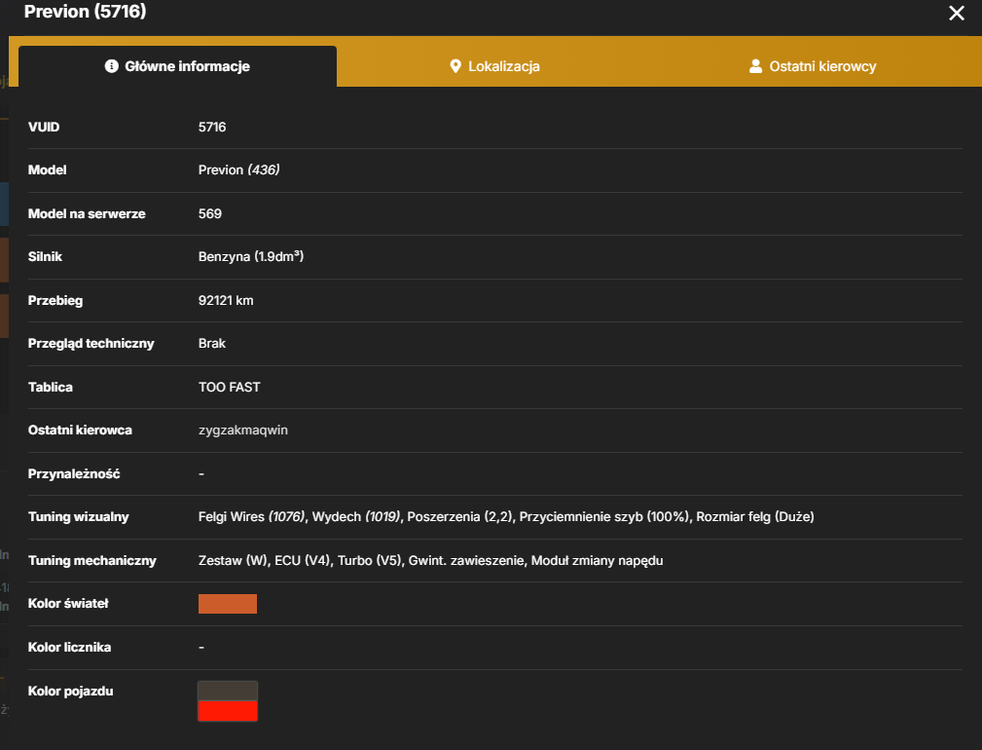Click the Zestaw (W) mechanical tuning entry
This screenshot has height=750, width=982.
[x=233, y=560]
